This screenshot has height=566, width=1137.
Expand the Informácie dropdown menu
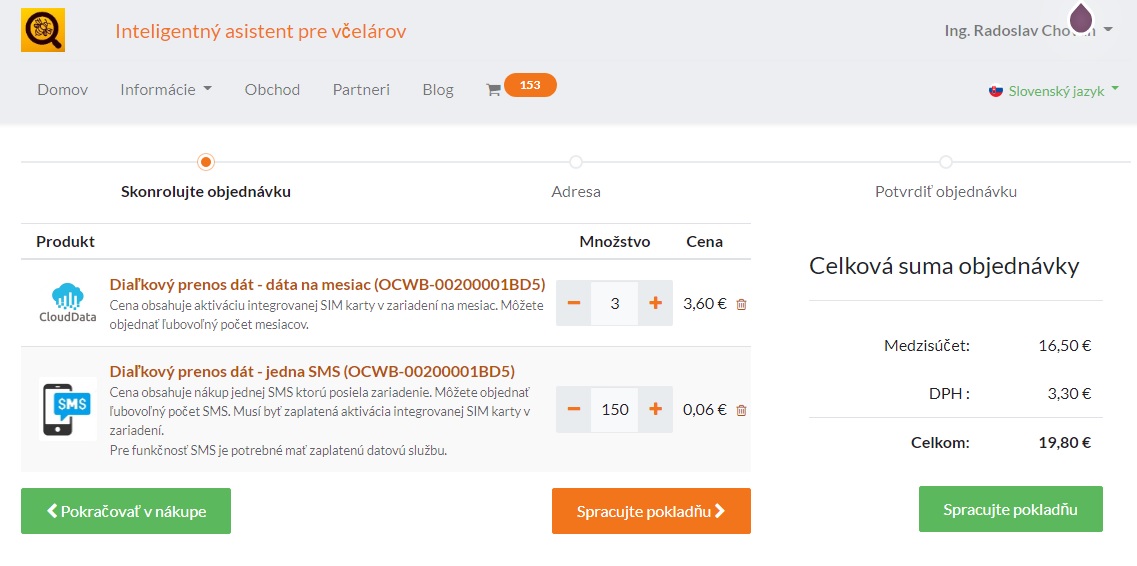tap(166, 89)
